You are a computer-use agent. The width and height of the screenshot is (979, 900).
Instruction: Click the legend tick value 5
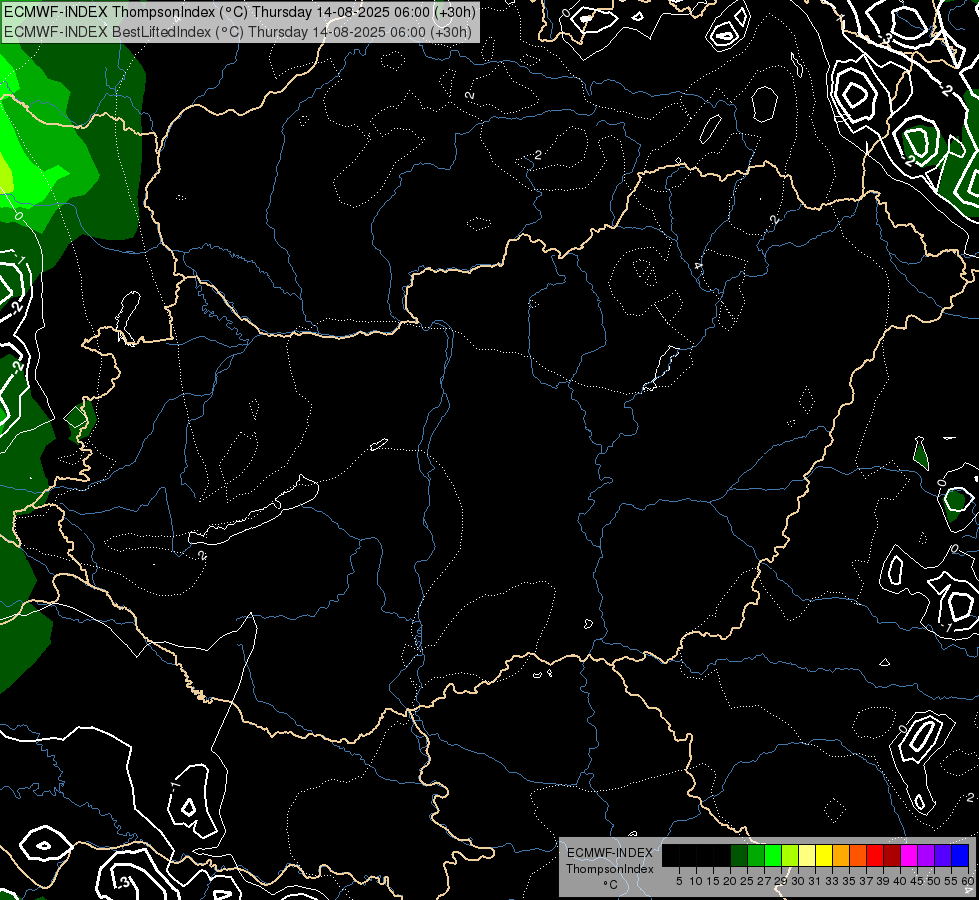click(x=679, y=881)
